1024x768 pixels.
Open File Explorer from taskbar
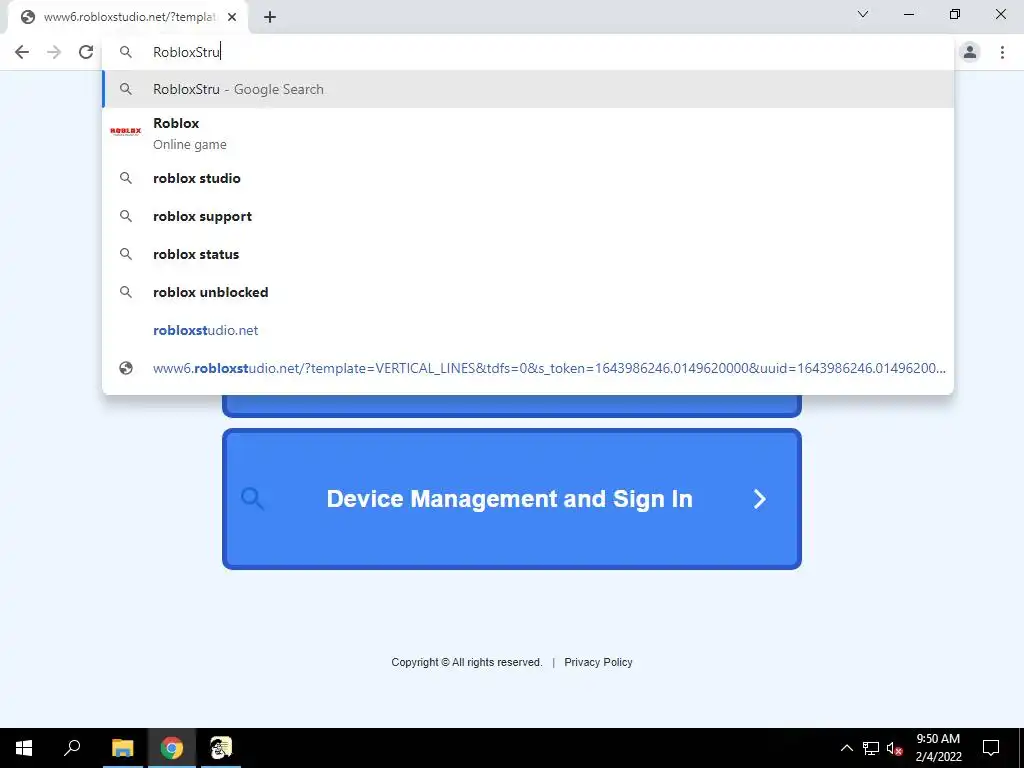click(x=122, y=748)
